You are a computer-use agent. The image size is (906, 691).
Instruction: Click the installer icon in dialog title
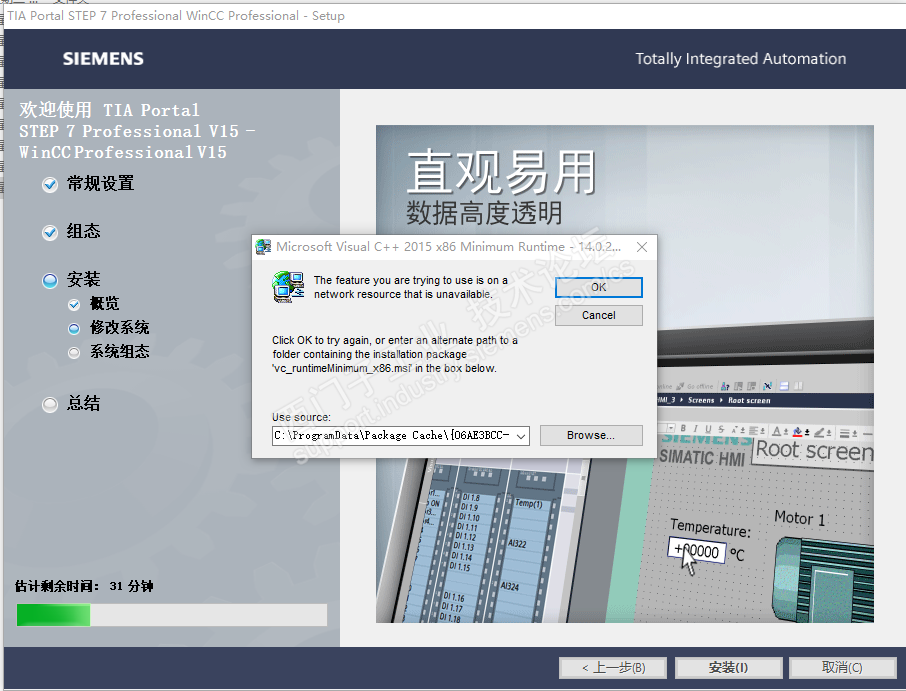263,247
